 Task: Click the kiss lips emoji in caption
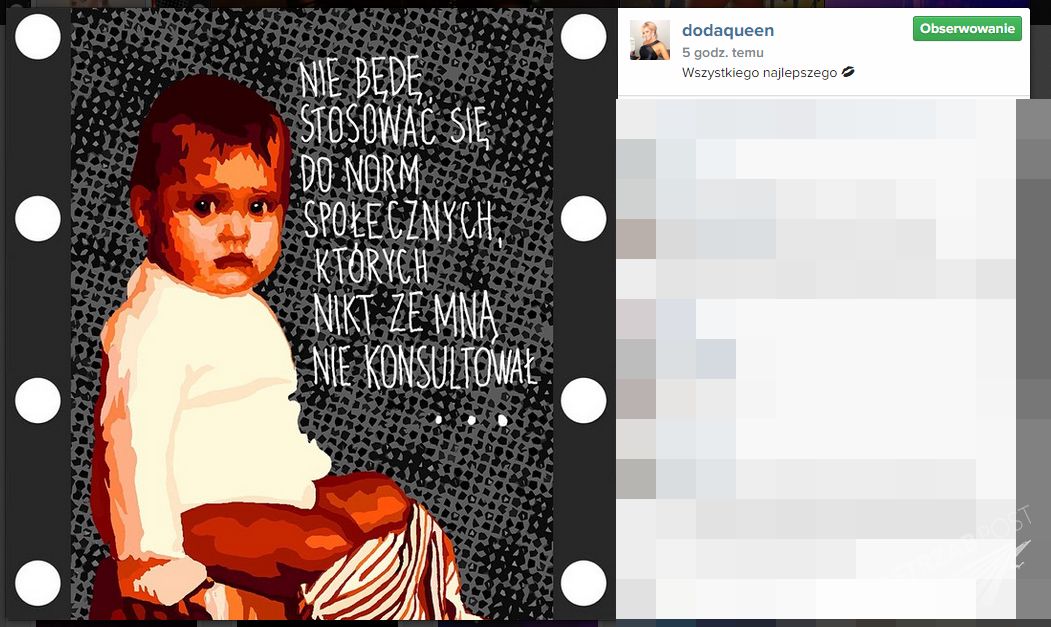pos(848,72)
